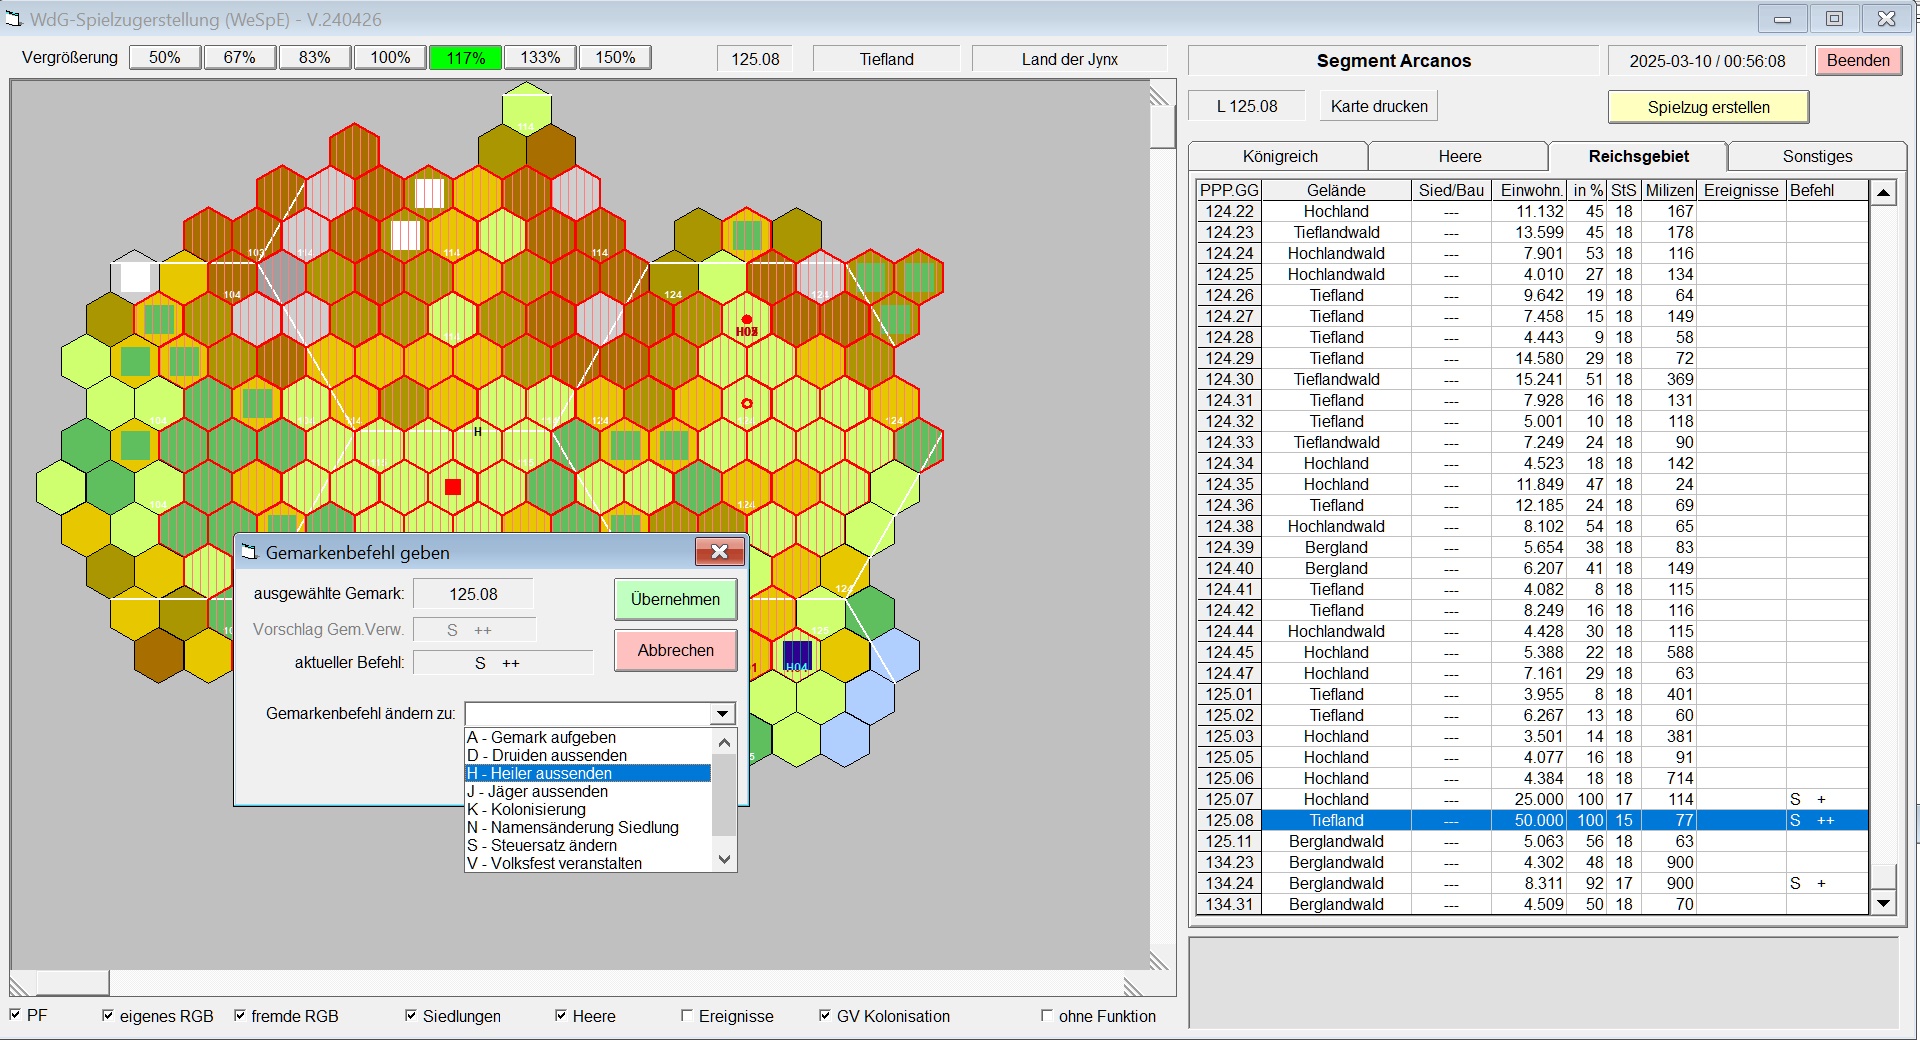Toggle the eigenes RGB checkbox
Viewport: 1920px width, 1040px height.
(108, 1015)
